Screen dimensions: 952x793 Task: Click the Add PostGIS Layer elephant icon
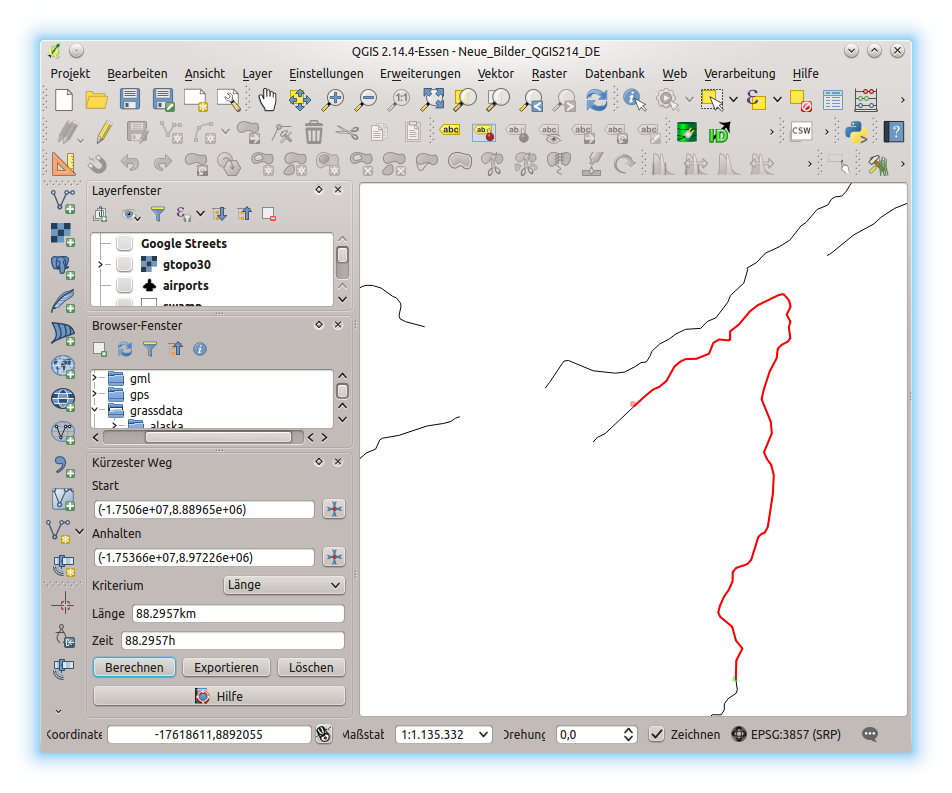click(x=63, y=267)
